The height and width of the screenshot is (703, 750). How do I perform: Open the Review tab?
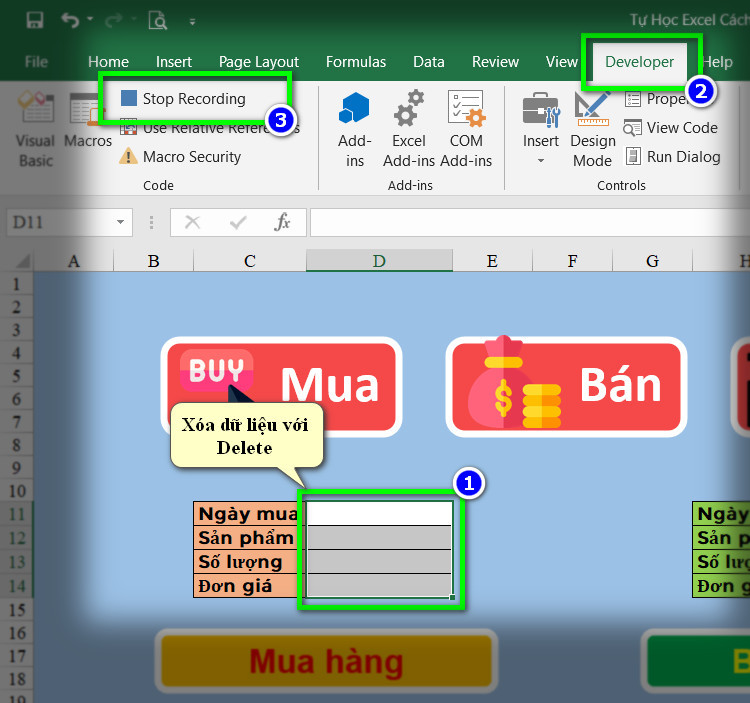tap(495, 62)
